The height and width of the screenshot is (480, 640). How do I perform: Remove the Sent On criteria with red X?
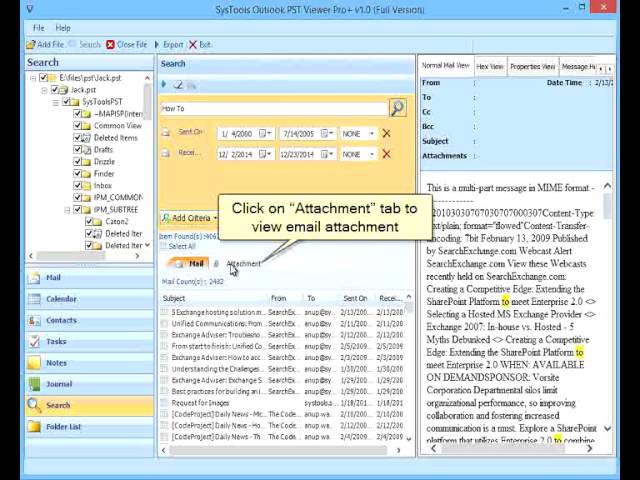coord(386,133)
